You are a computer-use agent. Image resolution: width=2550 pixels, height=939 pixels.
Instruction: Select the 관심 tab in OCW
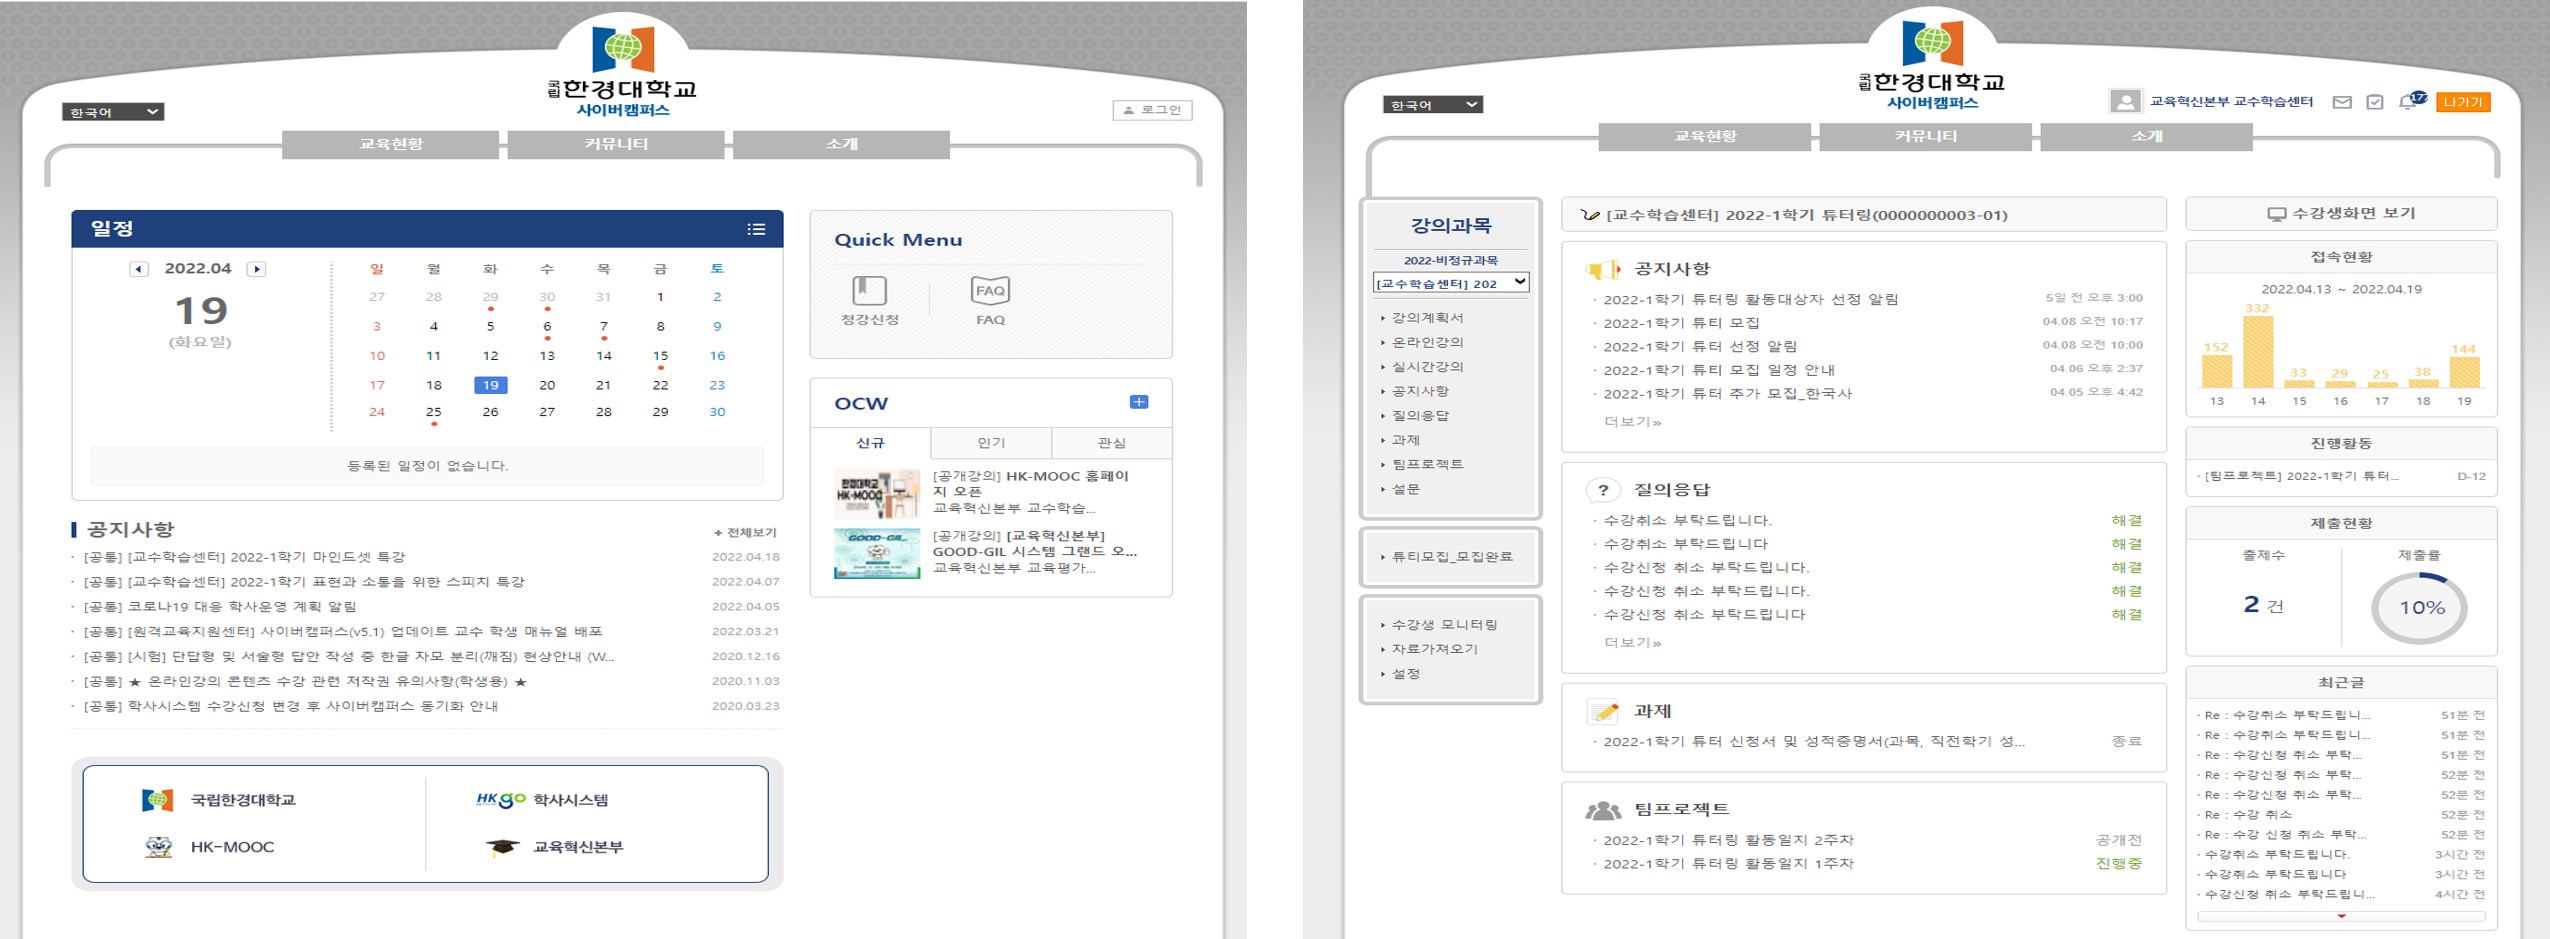[1111, 443]
